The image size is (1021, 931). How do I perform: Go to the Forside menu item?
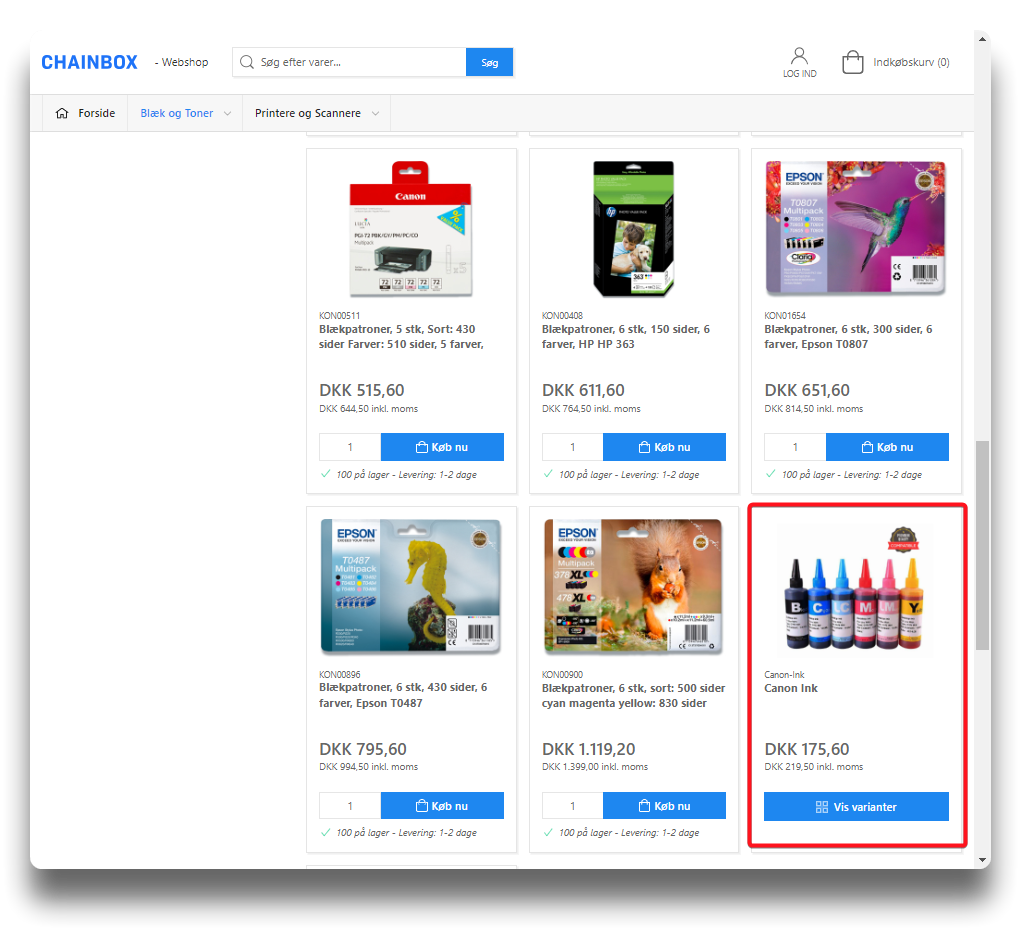tap(96, 113)
